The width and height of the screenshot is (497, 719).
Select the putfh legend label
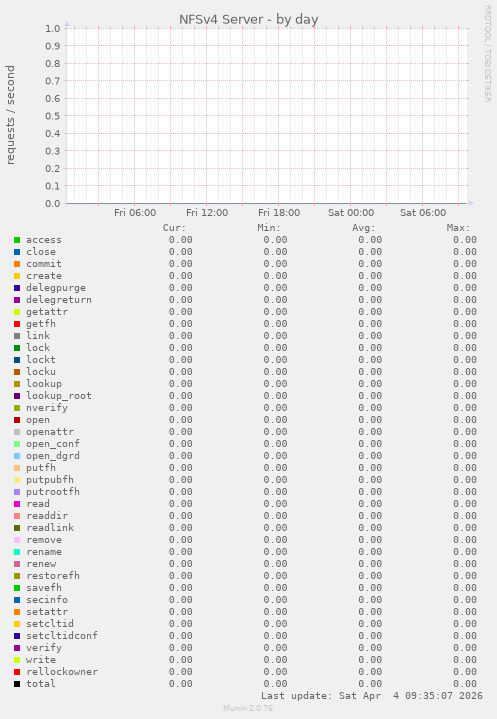41,468
